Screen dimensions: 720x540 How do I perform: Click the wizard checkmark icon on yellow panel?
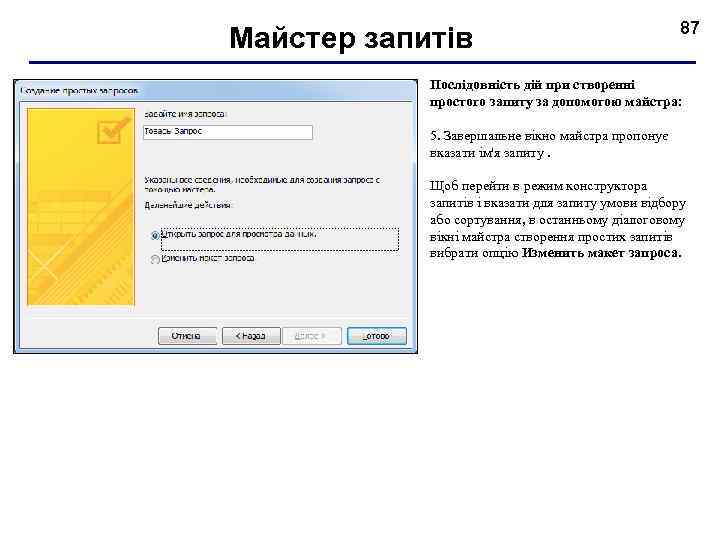point(113,131)
